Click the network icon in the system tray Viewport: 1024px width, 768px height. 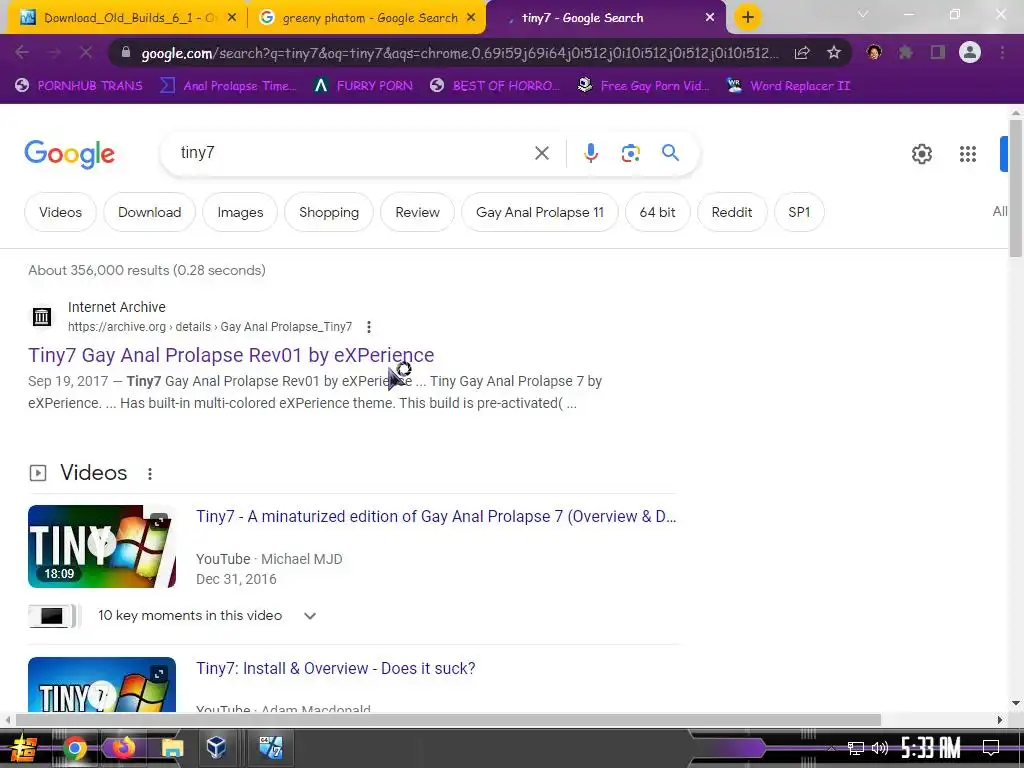855,748
